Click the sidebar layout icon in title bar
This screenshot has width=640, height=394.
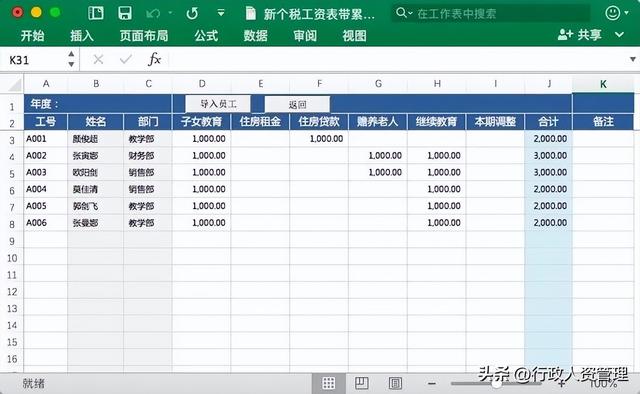click(96, 13)
